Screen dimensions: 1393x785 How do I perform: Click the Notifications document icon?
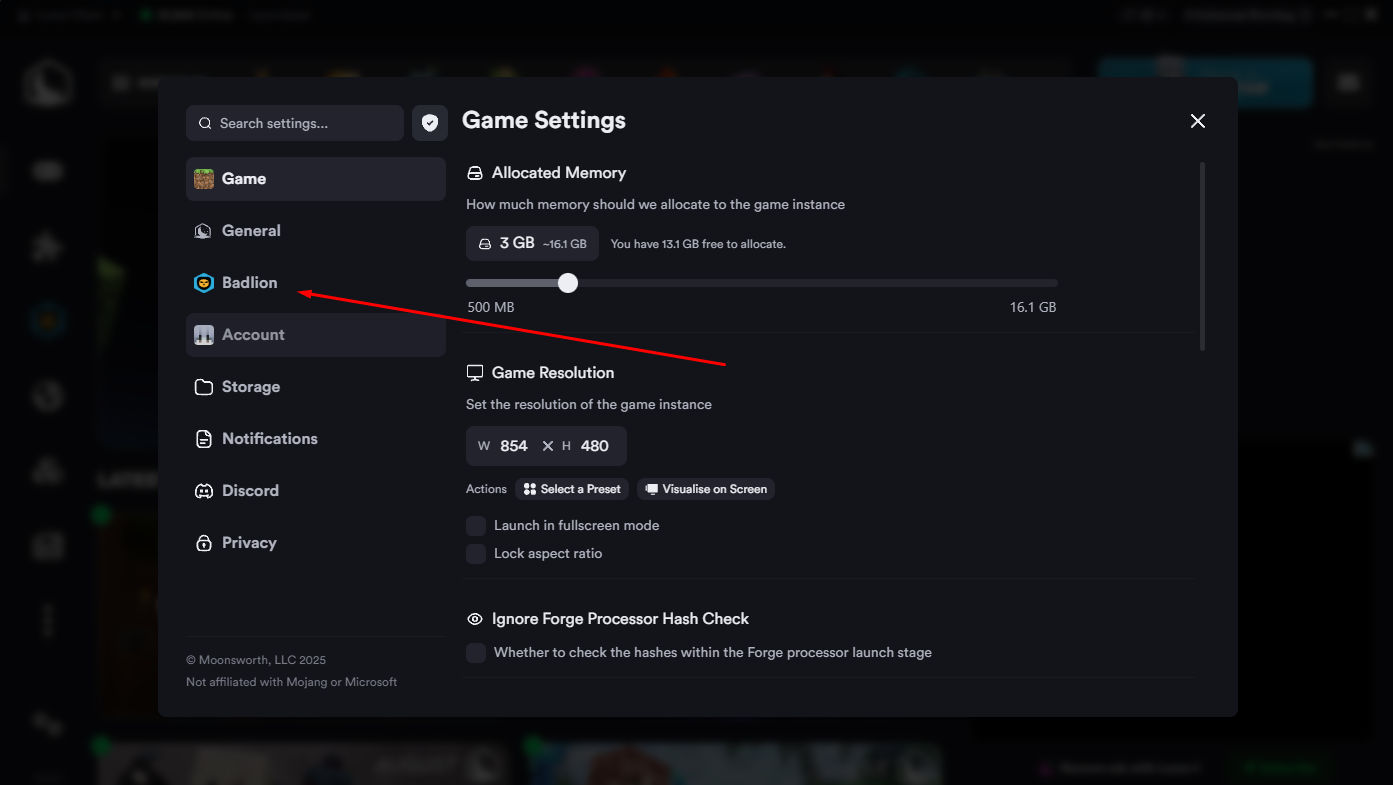pos(204,439)
